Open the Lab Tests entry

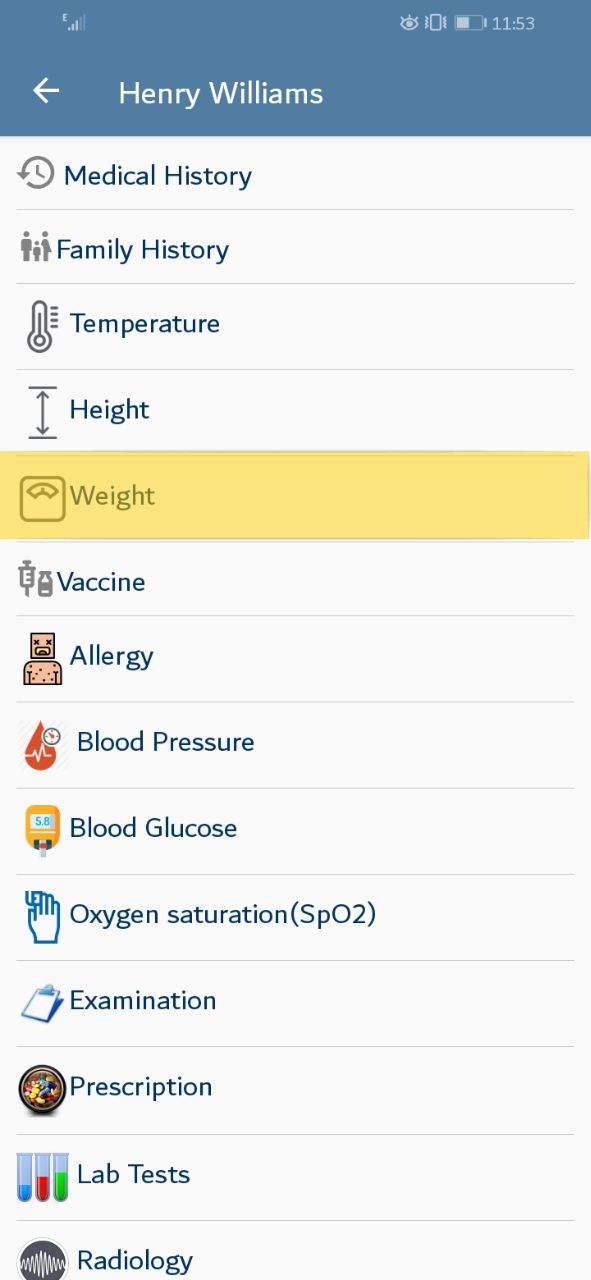295,1177
